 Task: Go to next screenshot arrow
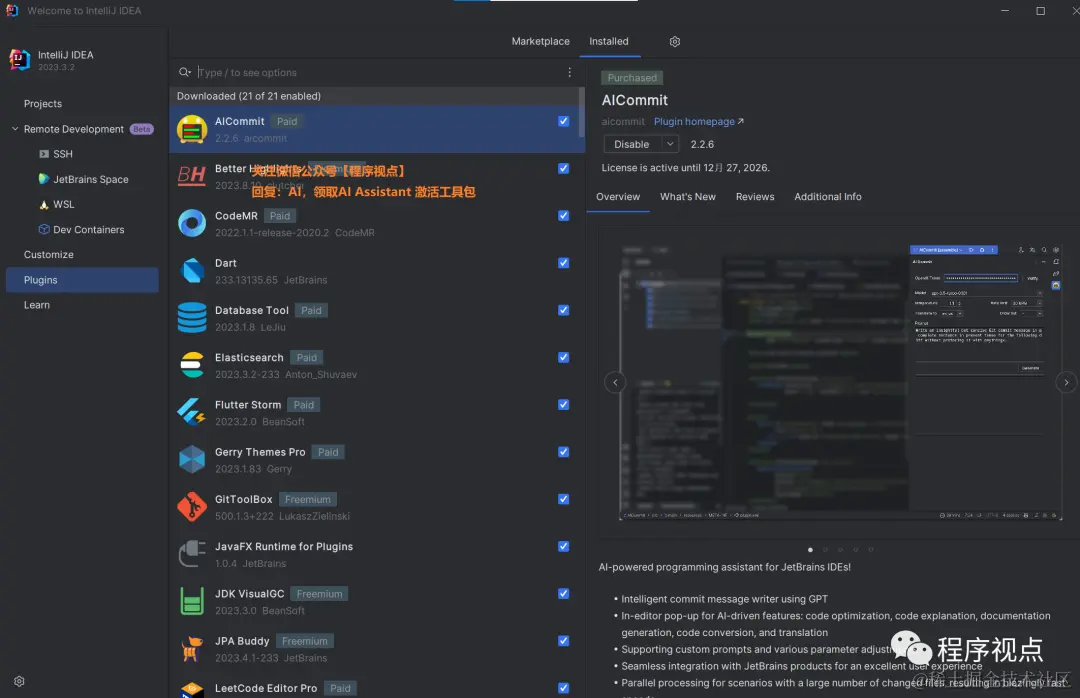pyautogui.click(x=1066, y=382)
